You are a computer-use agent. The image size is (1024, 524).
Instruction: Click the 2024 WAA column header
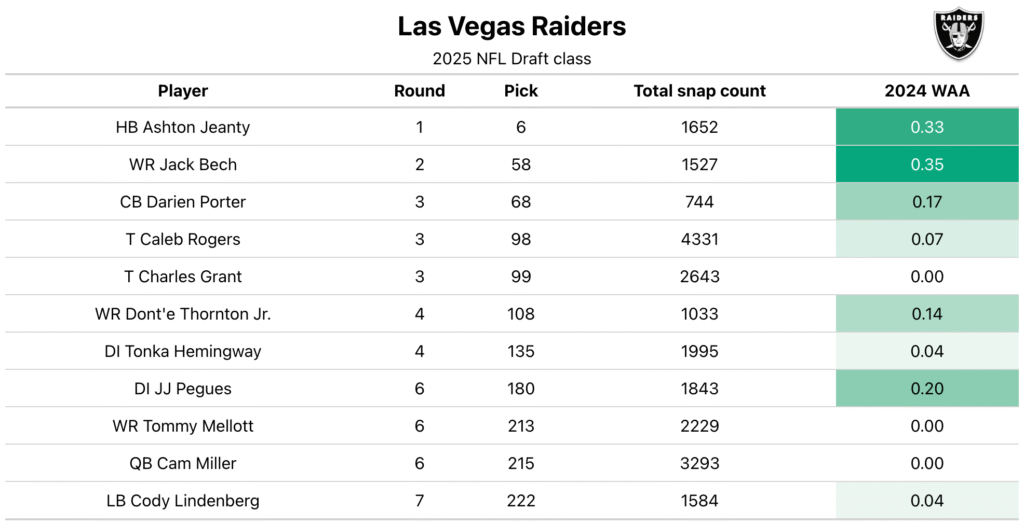point(927,91)
